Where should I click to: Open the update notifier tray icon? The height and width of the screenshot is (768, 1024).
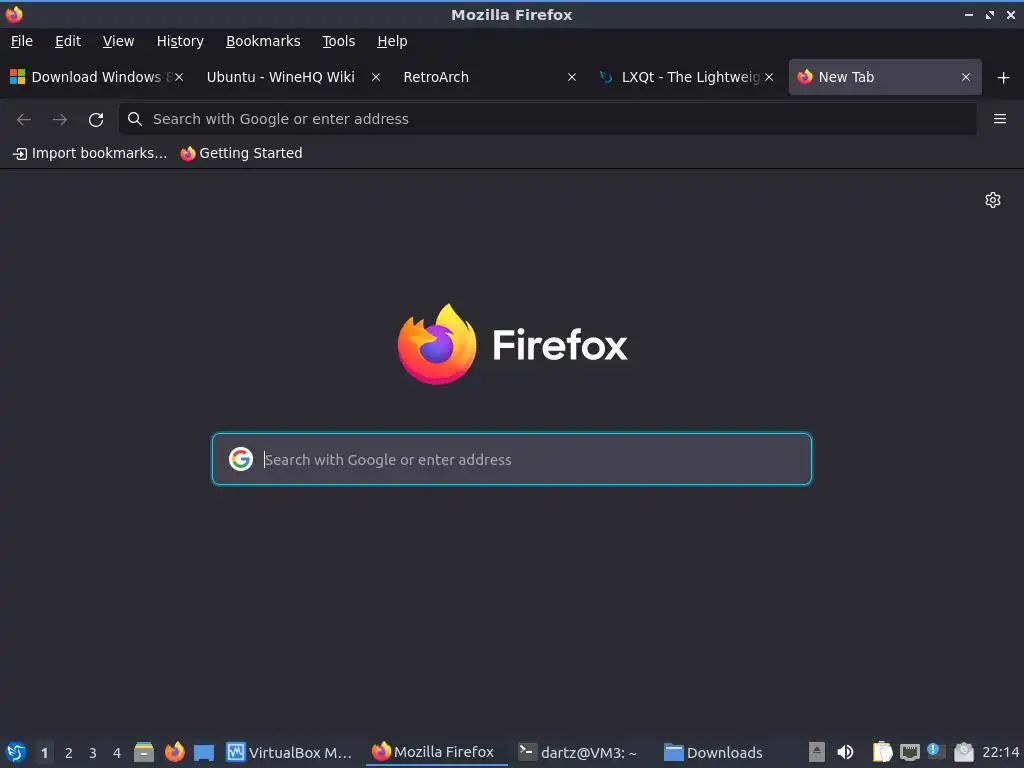[936, 752]
